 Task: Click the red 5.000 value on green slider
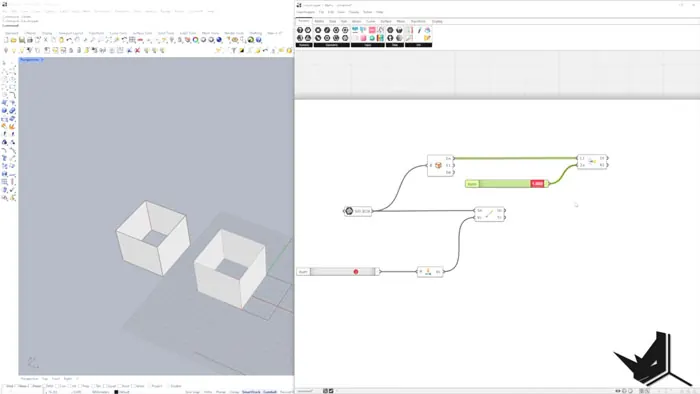coord(538,183)
